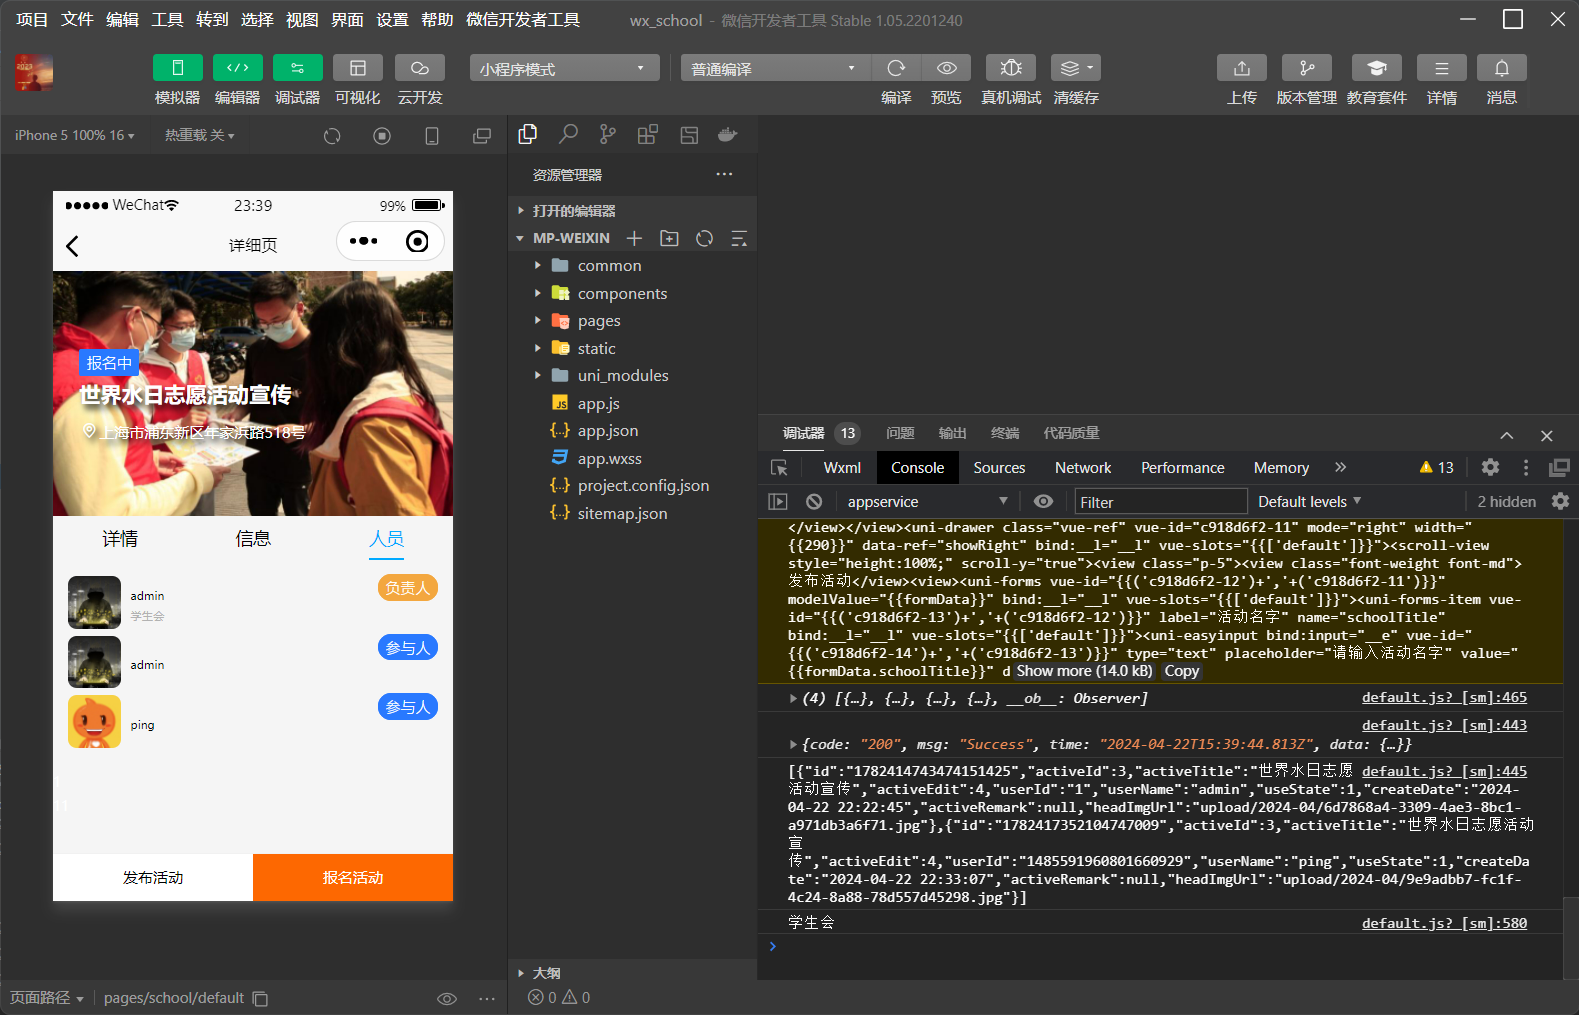Open the search icon in editor sidebar
This screenshot has height=1015, width=1579.
click(568, 134)
